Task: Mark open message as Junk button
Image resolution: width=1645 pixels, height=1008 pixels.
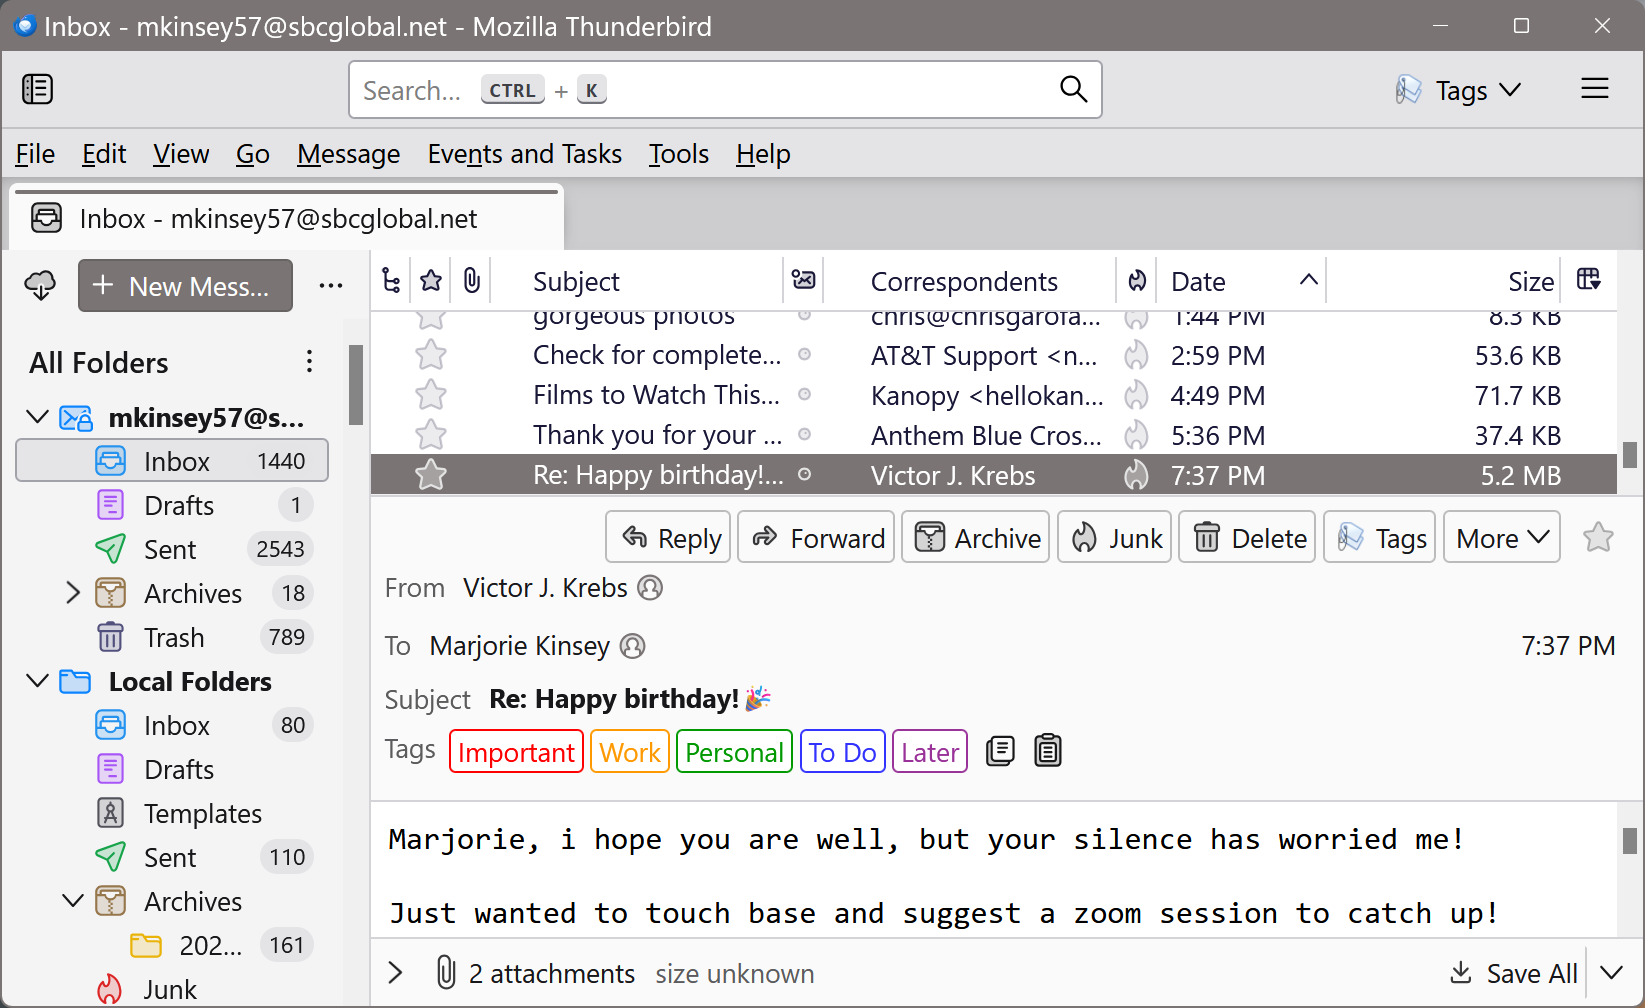Action: click(x=1114, y=537)
